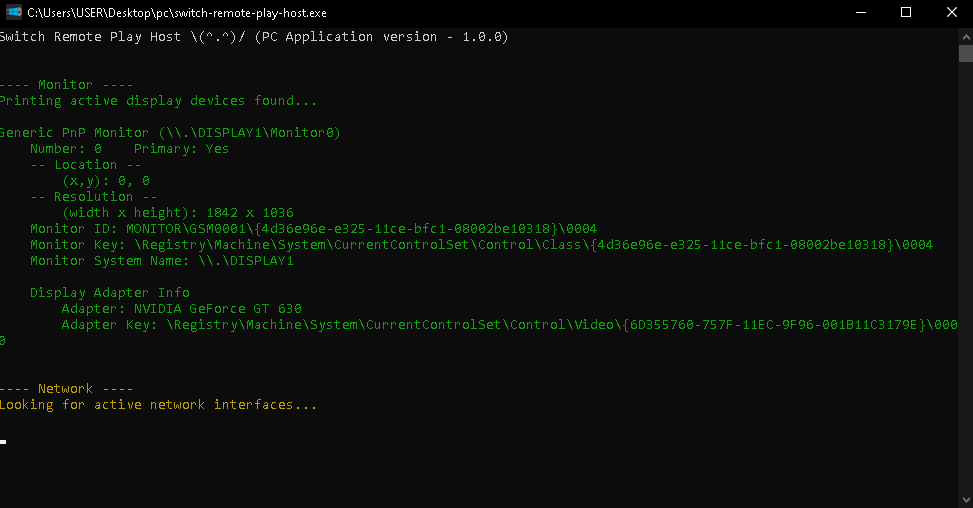Click the title bar path text

(177, 13)
